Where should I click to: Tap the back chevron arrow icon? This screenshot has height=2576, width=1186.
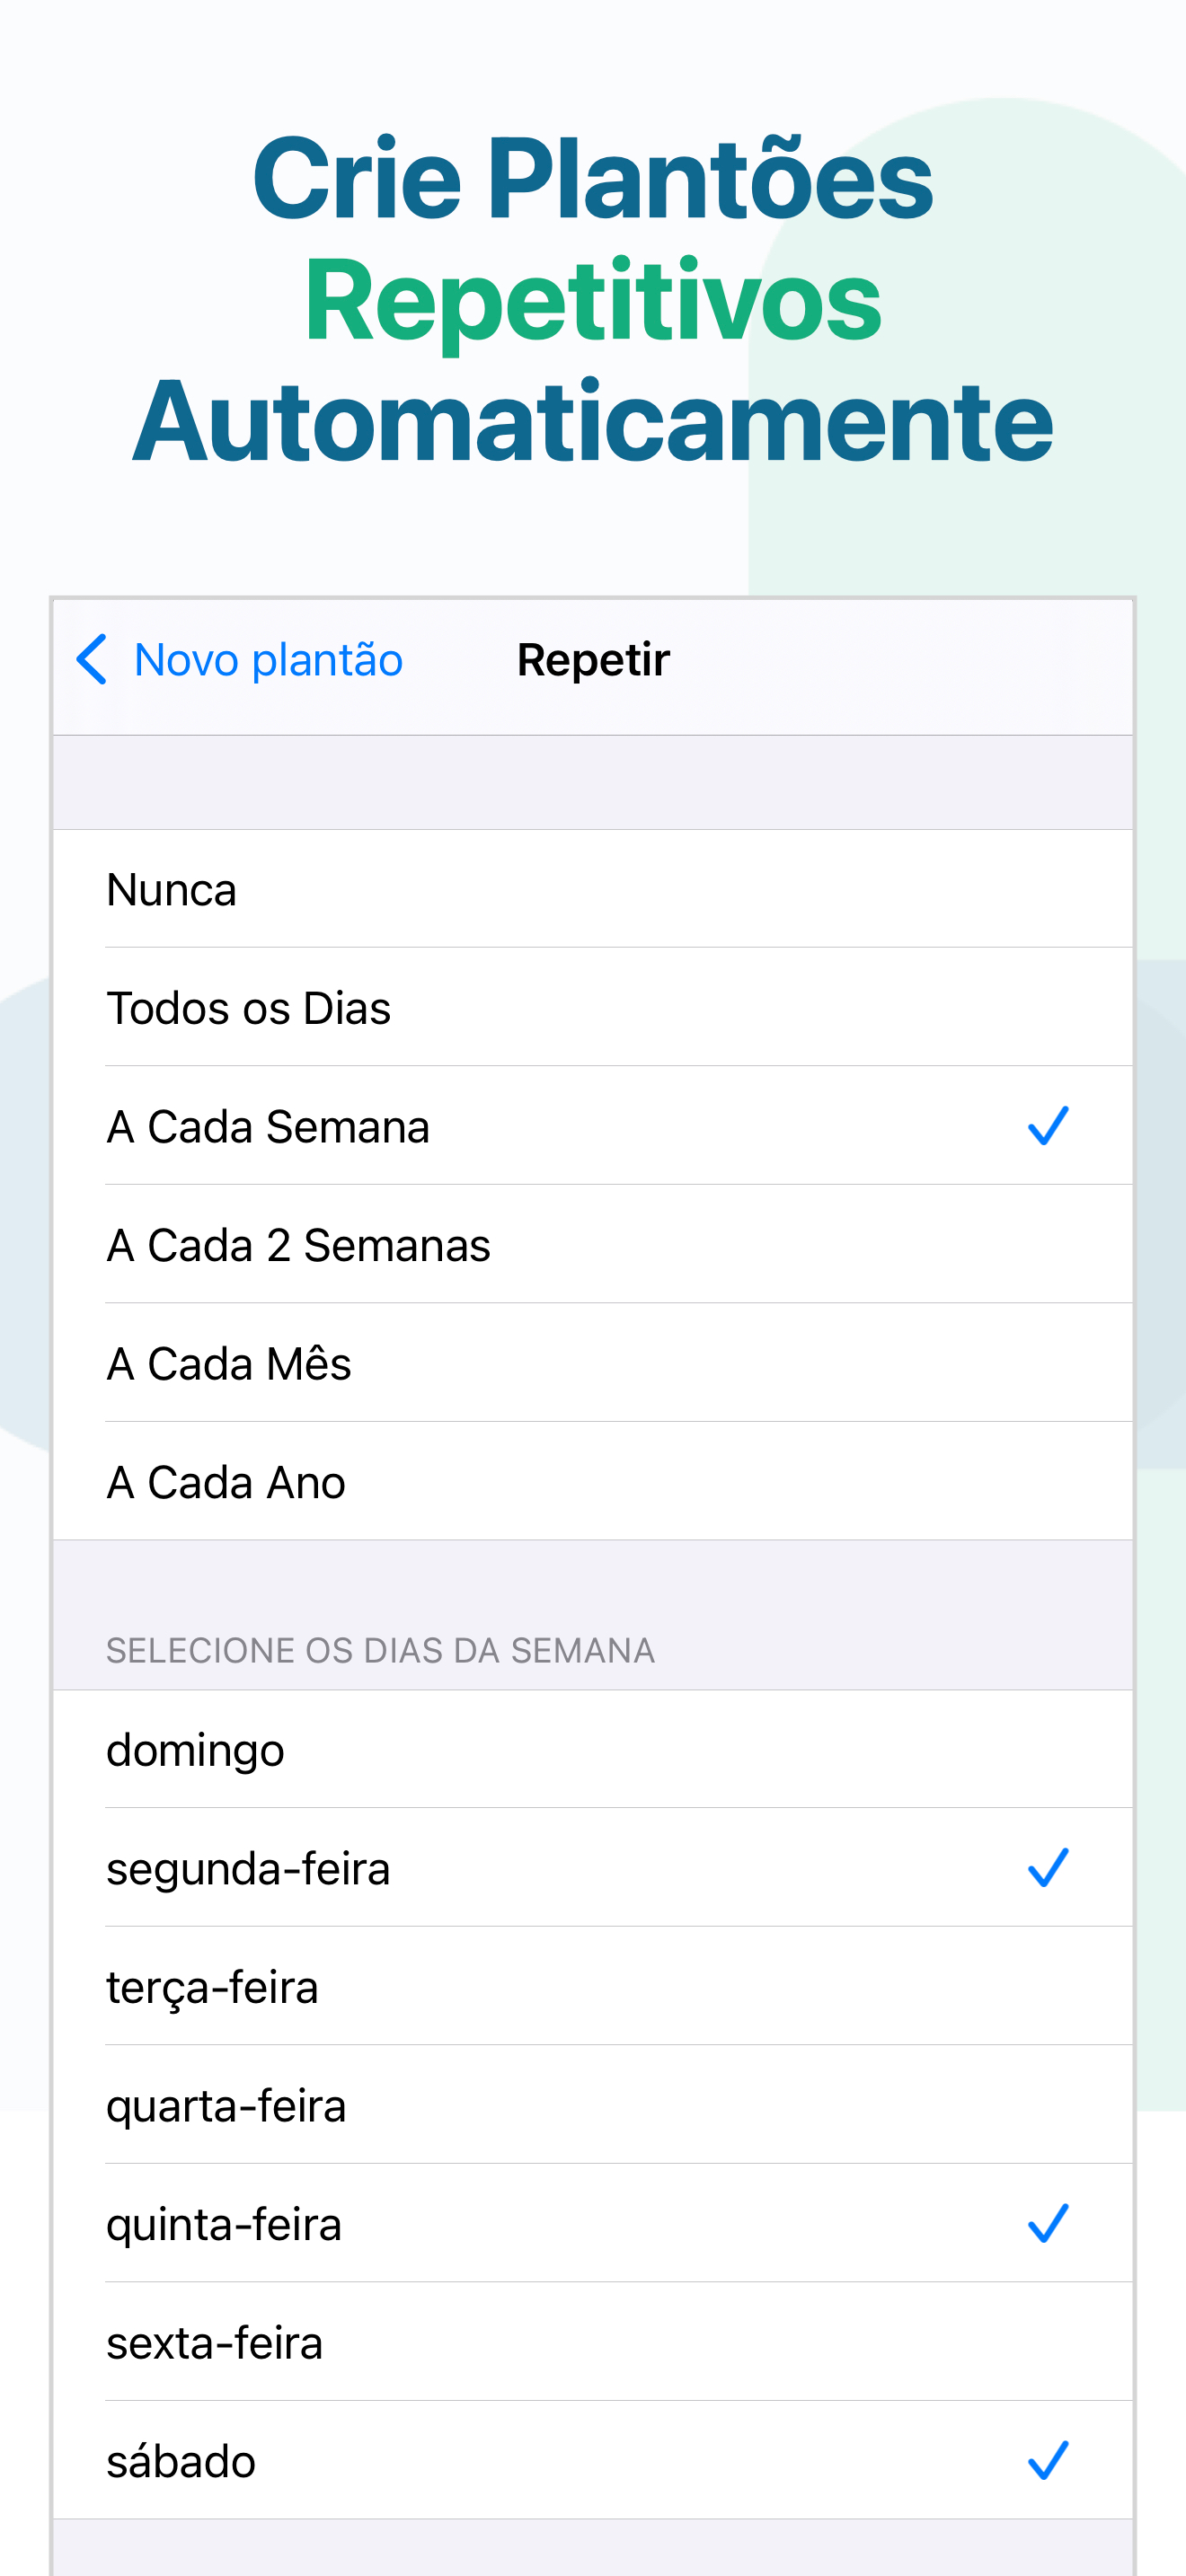click(x=92, y=660)
